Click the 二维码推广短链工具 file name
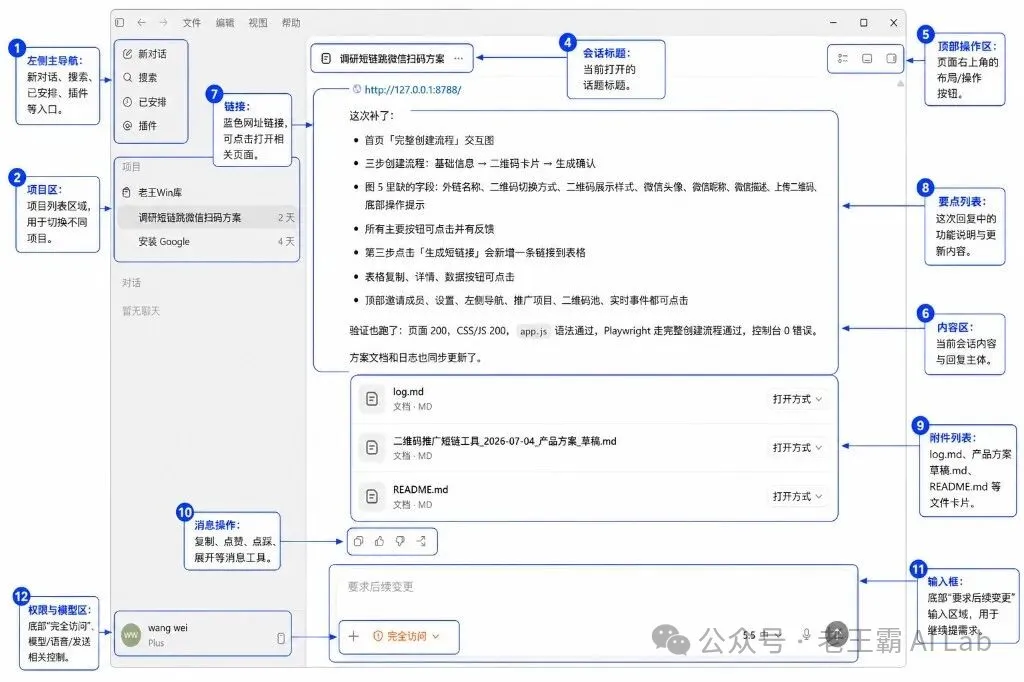 tap(505, 441)
